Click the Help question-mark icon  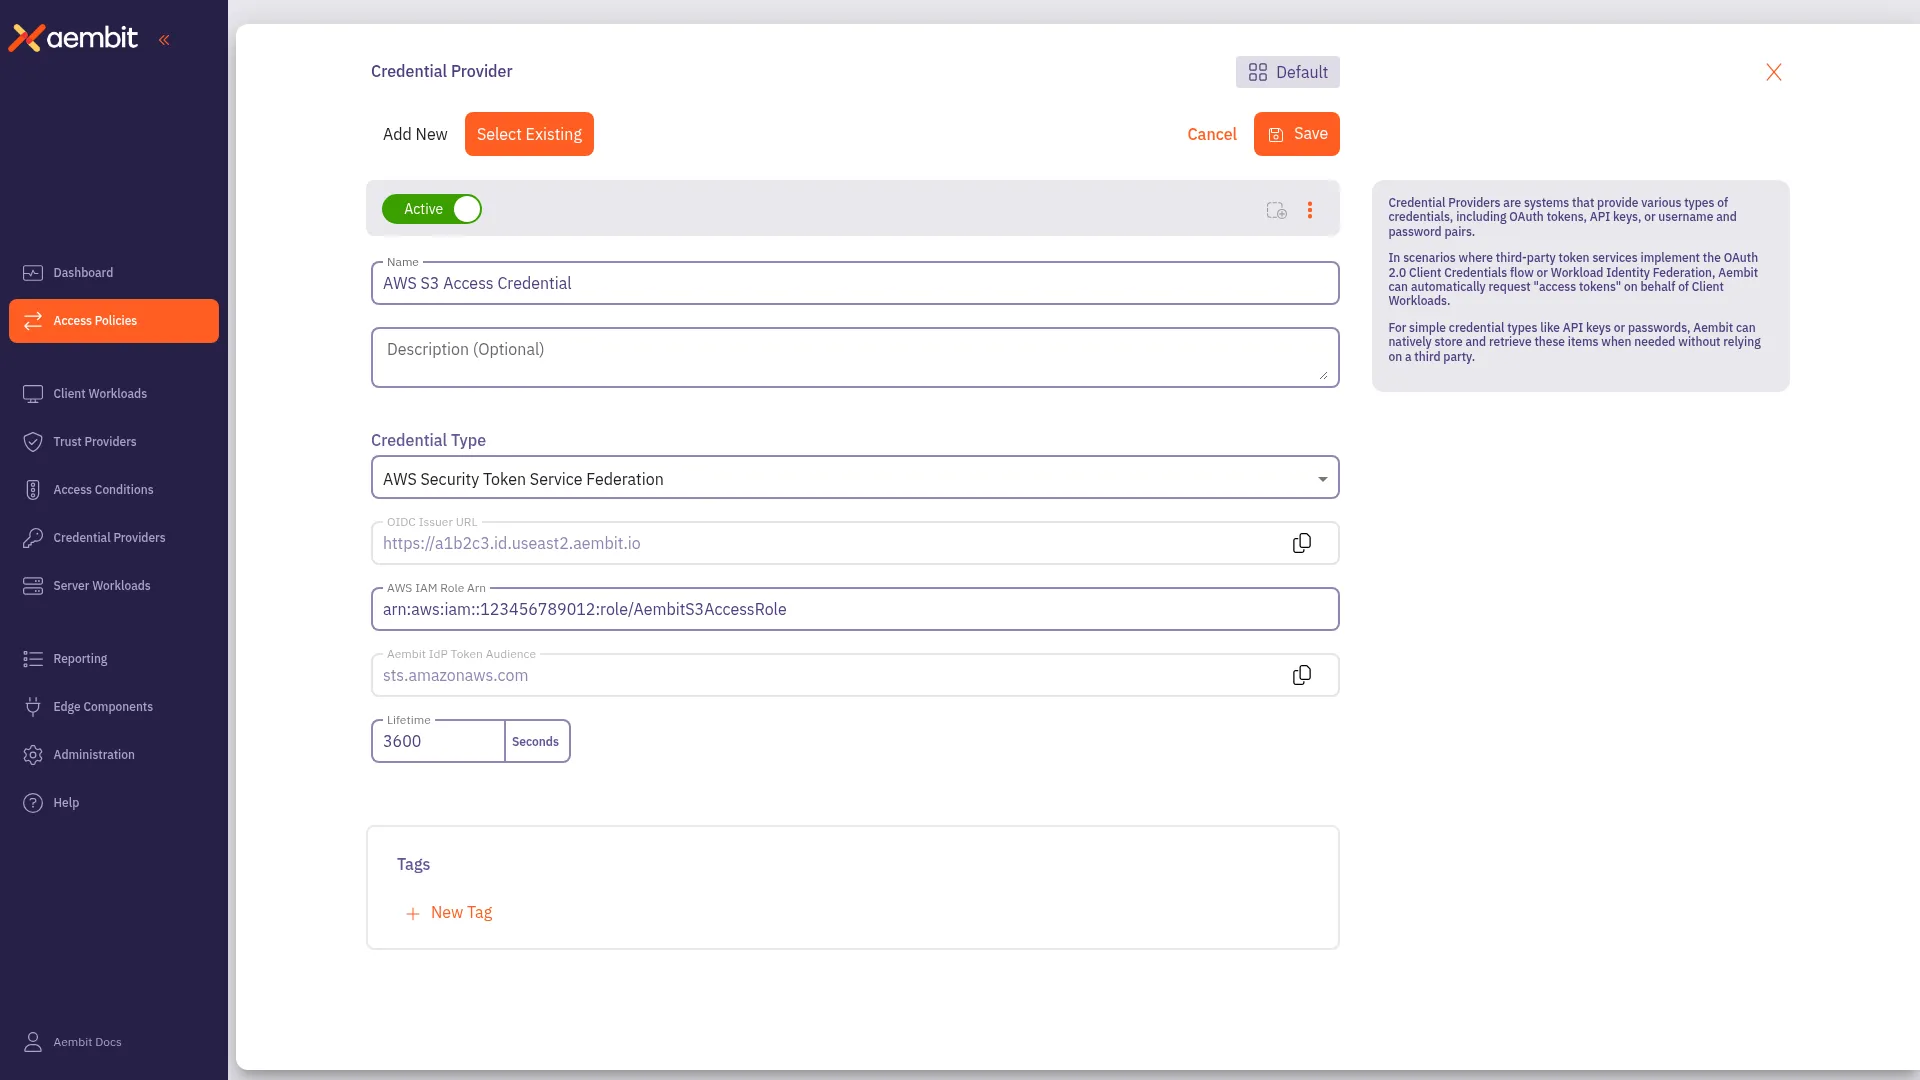33,803
